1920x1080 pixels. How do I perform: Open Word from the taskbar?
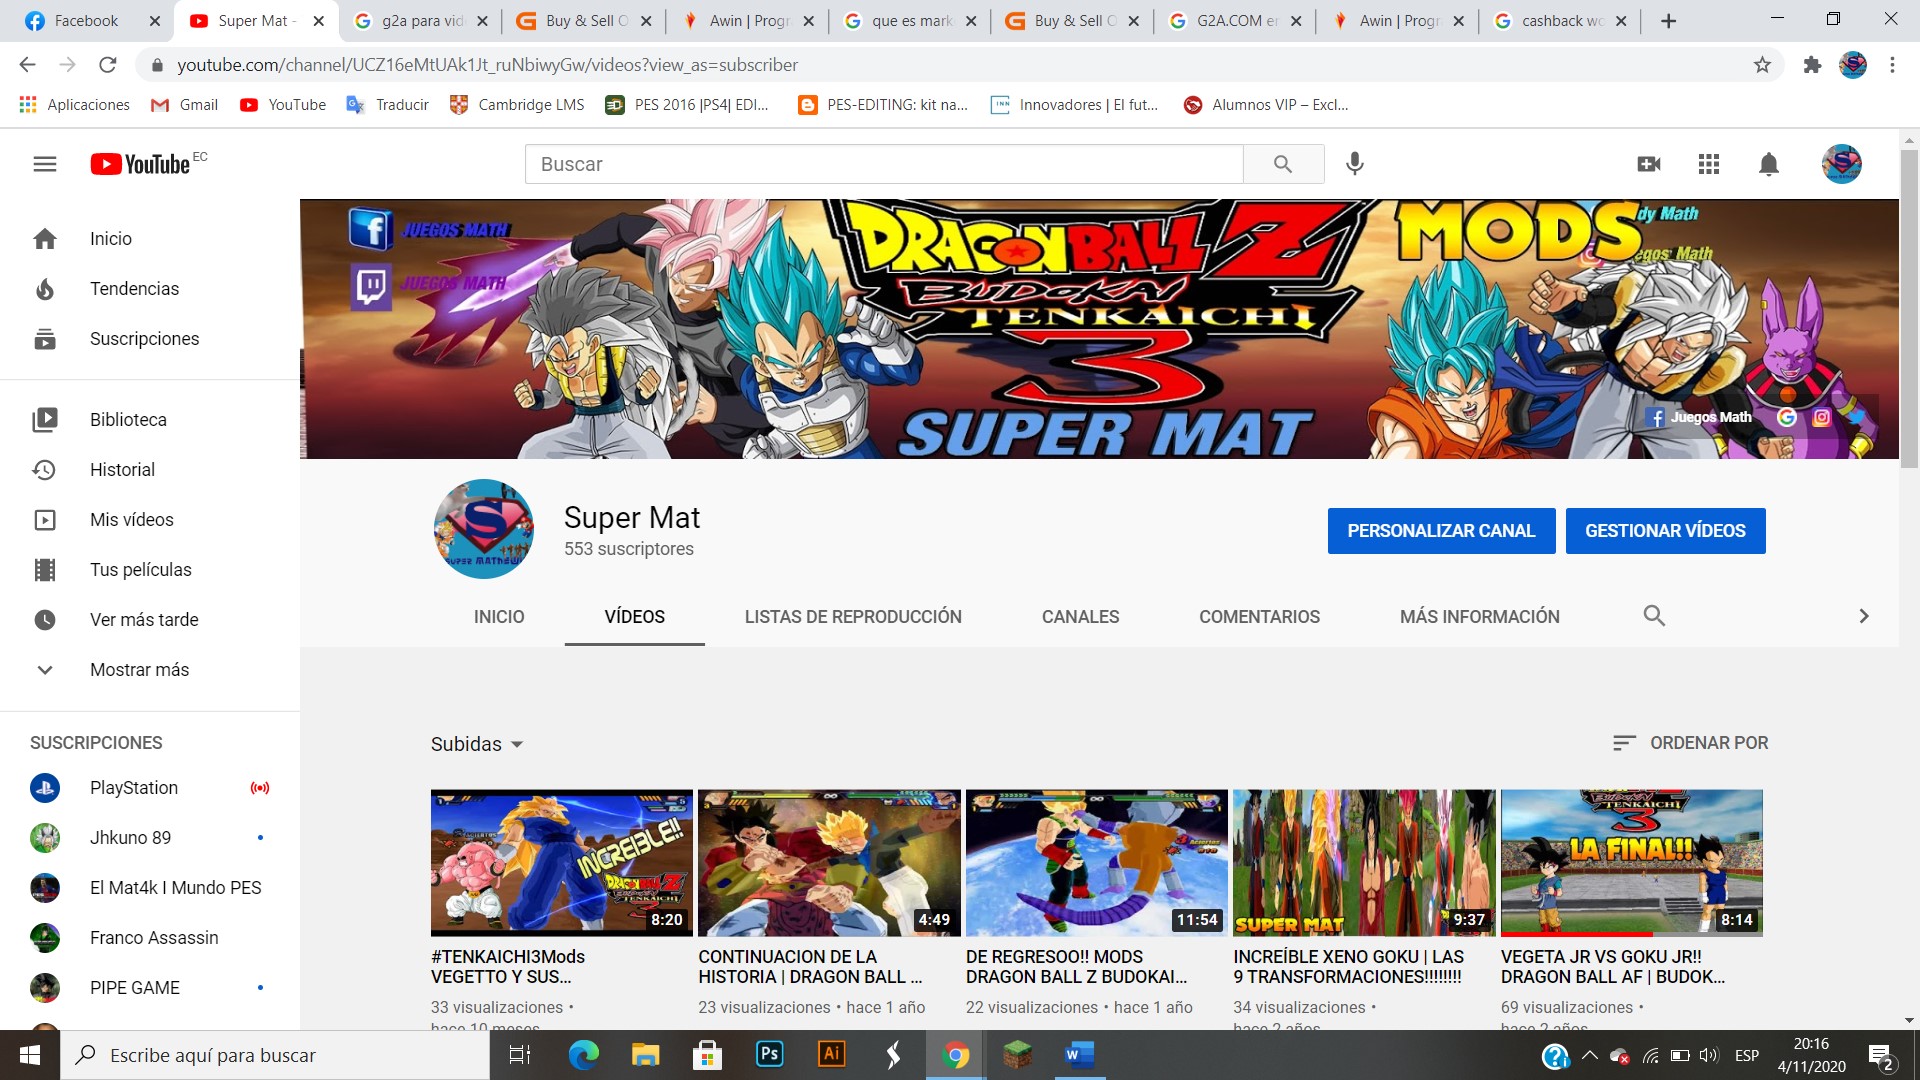[x=1079, y=1055]
